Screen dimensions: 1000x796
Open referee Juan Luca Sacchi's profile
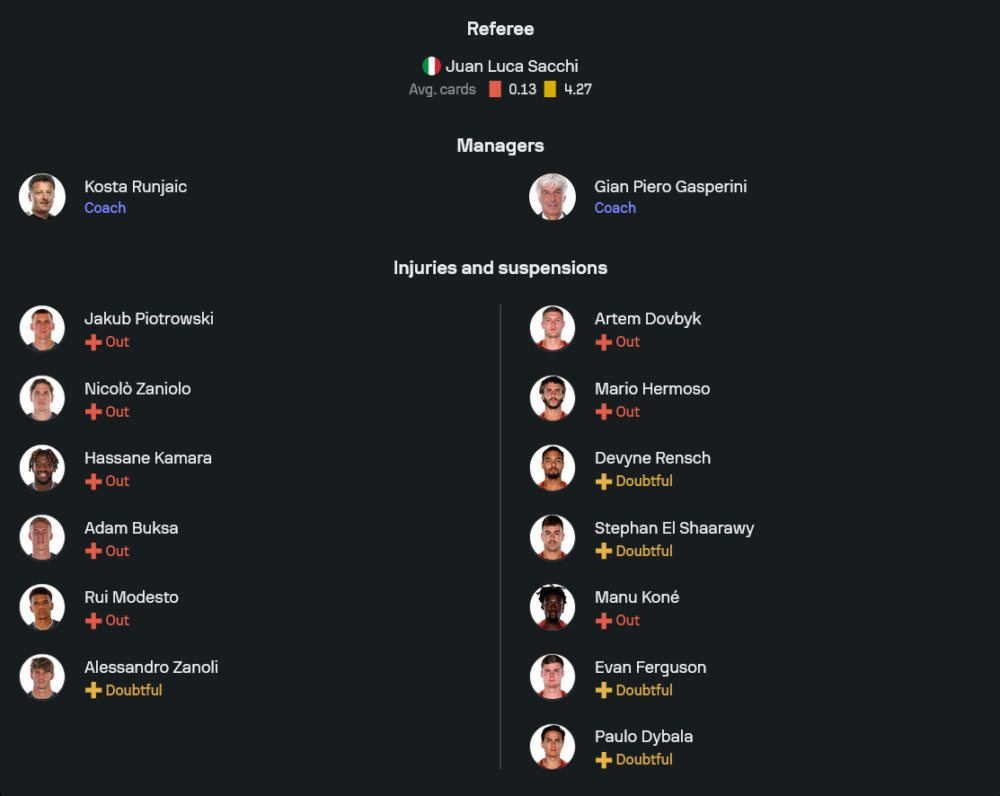click(511, 66)
